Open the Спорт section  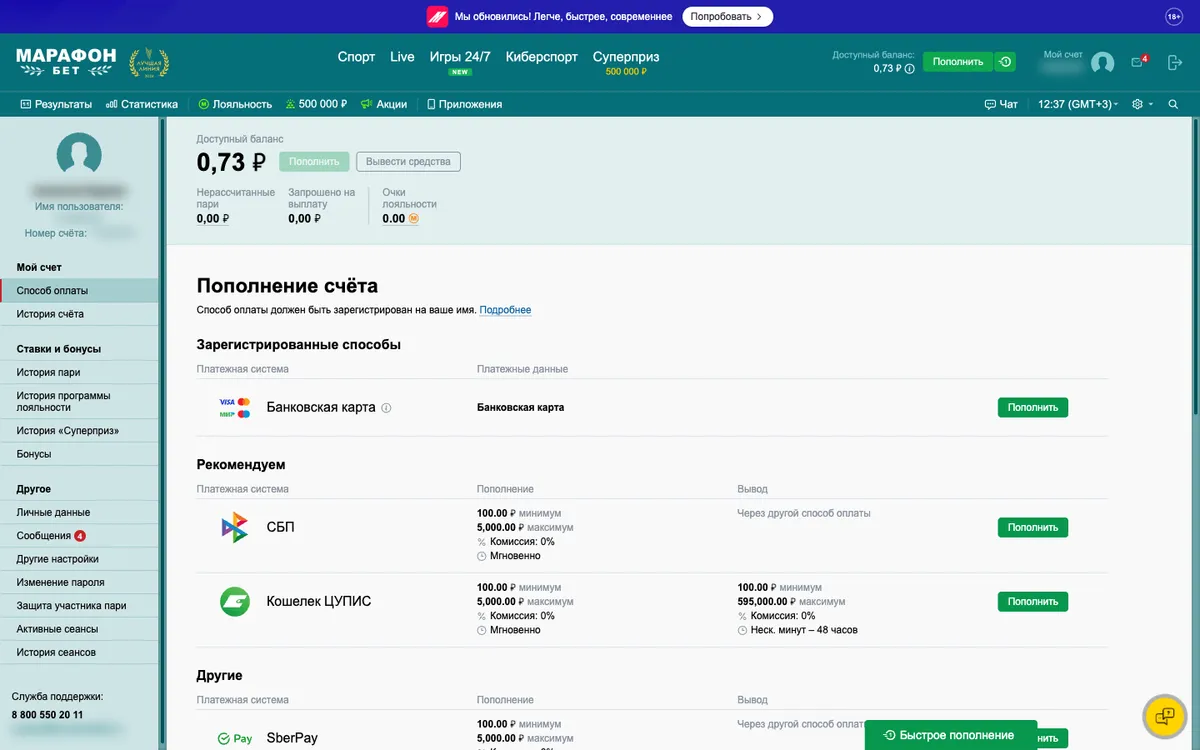pyautogui.click(x=356, y=57)
